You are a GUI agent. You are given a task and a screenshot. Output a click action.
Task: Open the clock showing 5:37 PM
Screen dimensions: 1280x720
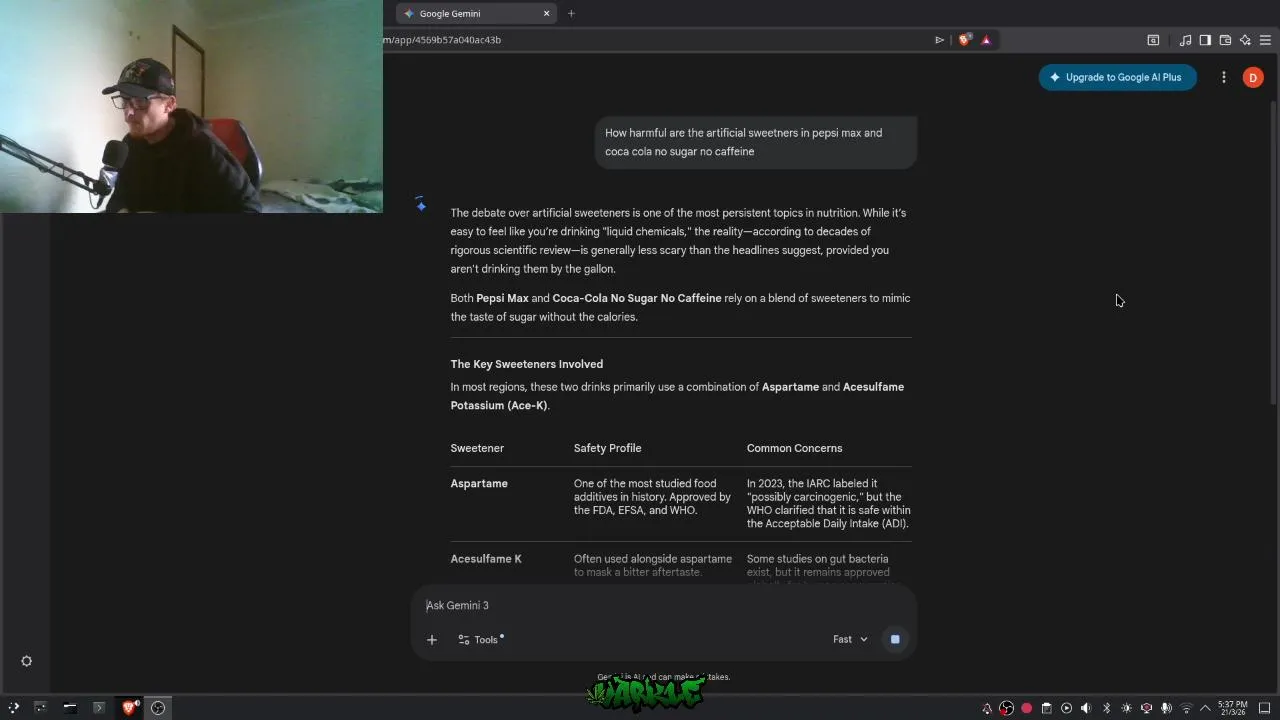click(1233, 708)
